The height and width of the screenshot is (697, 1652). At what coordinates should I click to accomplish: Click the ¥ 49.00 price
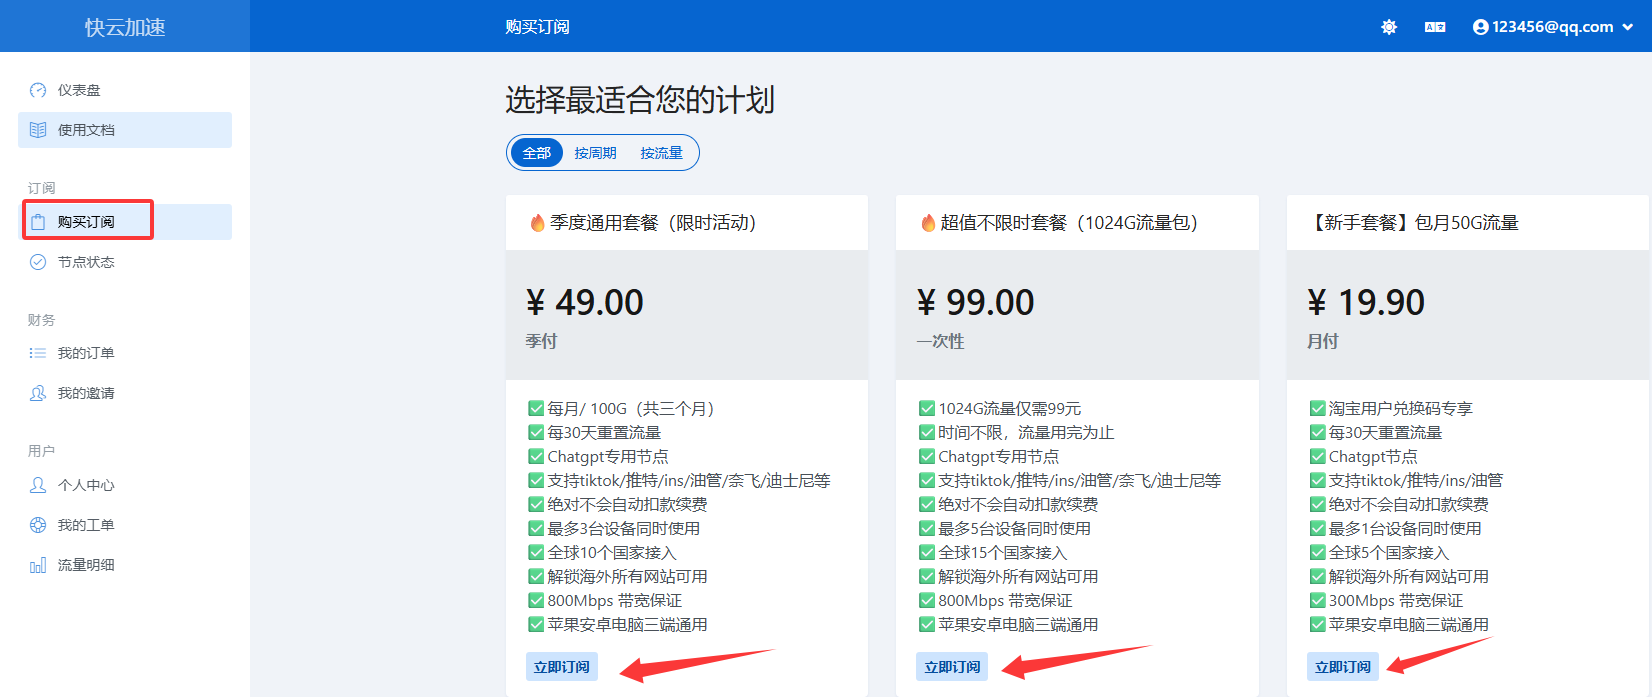click(585, 302)
